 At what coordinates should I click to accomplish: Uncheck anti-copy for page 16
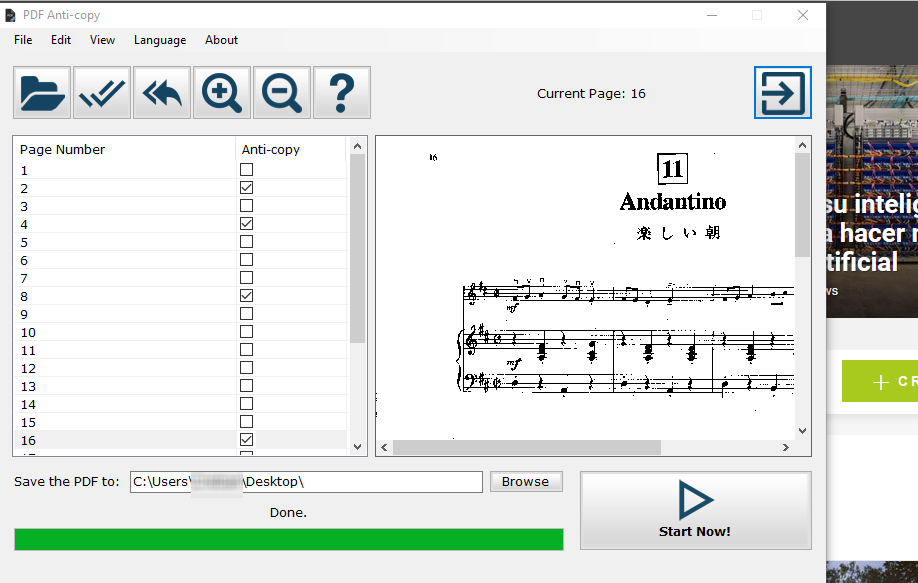pyautogui.click(x=246, y=440)
